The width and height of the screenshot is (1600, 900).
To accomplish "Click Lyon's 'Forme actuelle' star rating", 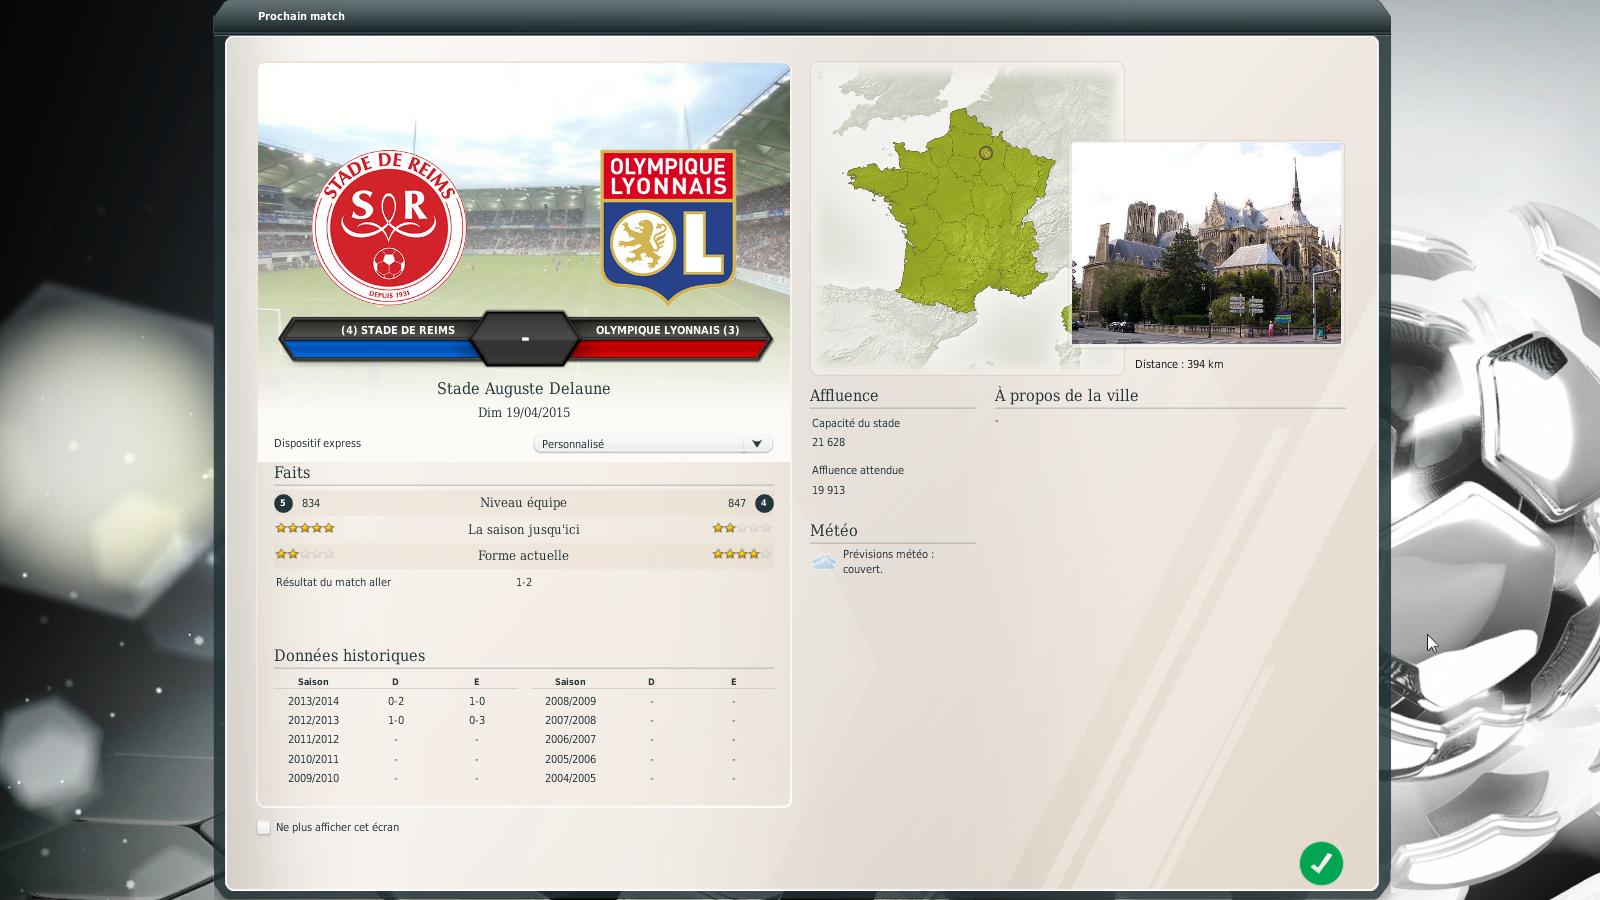I will coord(742,554).
